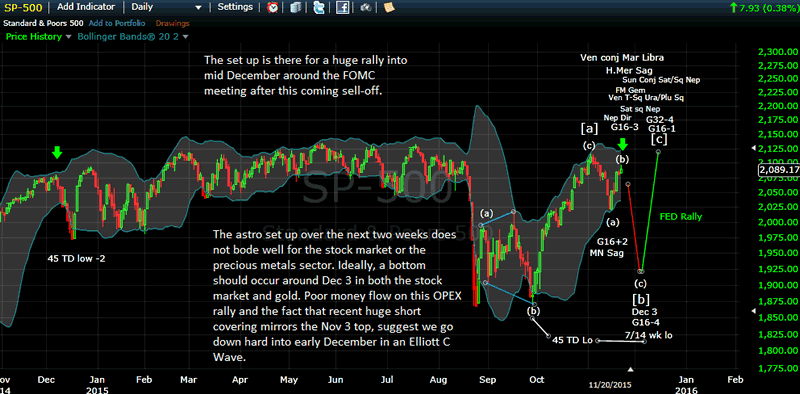Open chart Settings
Screen dimensions: 800x394
[x=235, y=7]
